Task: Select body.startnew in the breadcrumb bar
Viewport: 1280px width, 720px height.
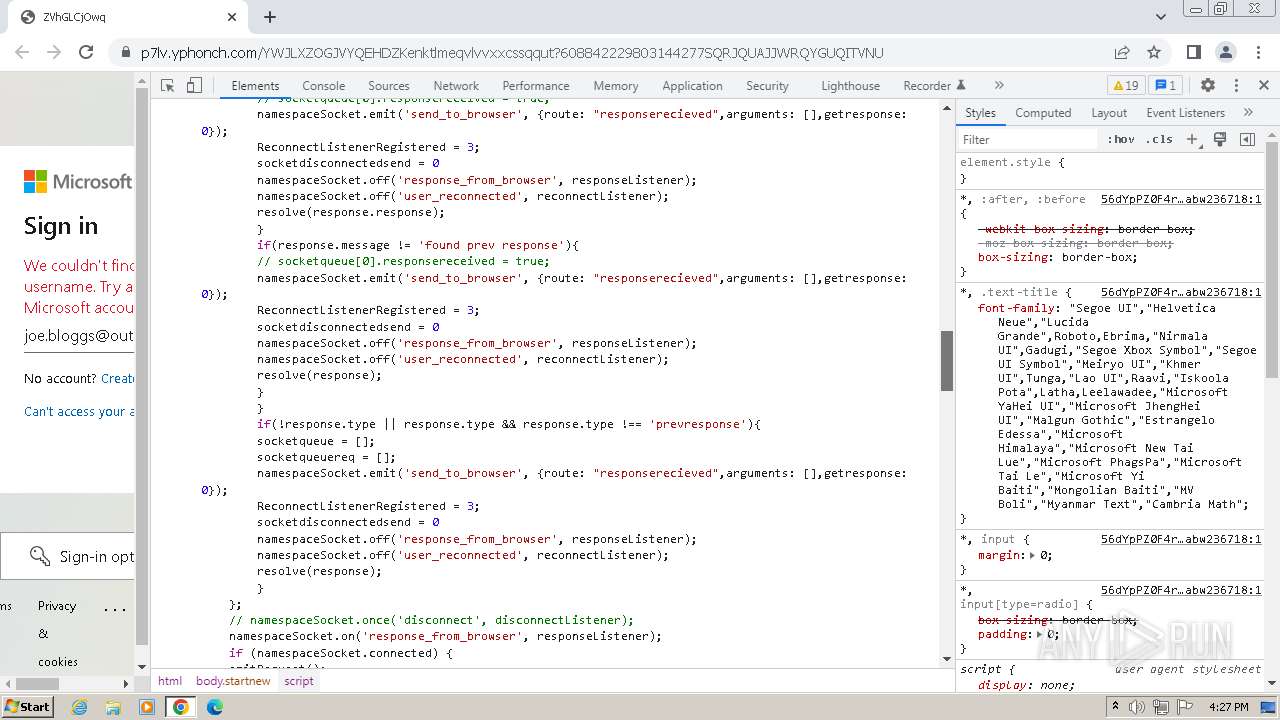Action: point(233,681)
